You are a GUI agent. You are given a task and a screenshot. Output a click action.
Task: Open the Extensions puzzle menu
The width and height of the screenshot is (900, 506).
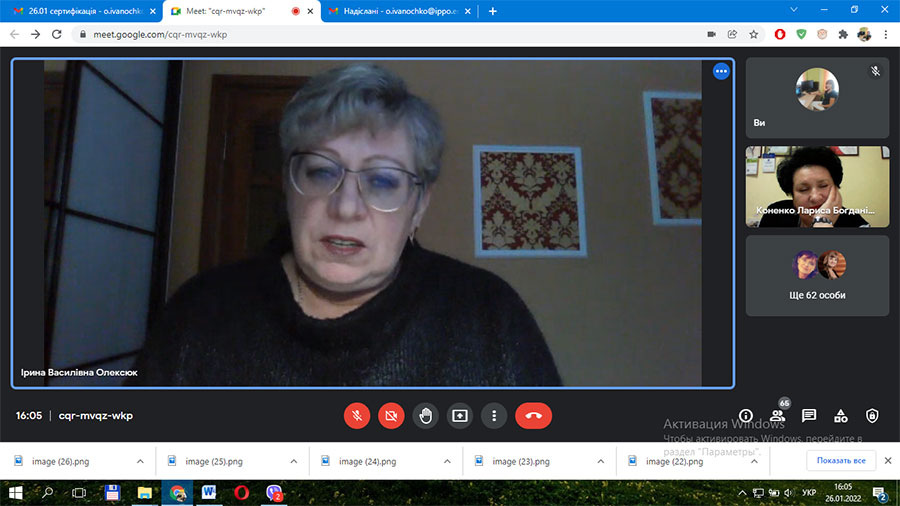pos(843,34)
